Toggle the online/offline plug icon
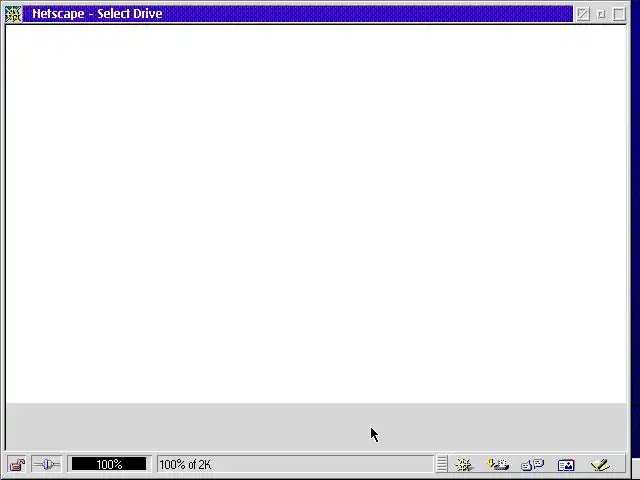 [x=46, y=464]
